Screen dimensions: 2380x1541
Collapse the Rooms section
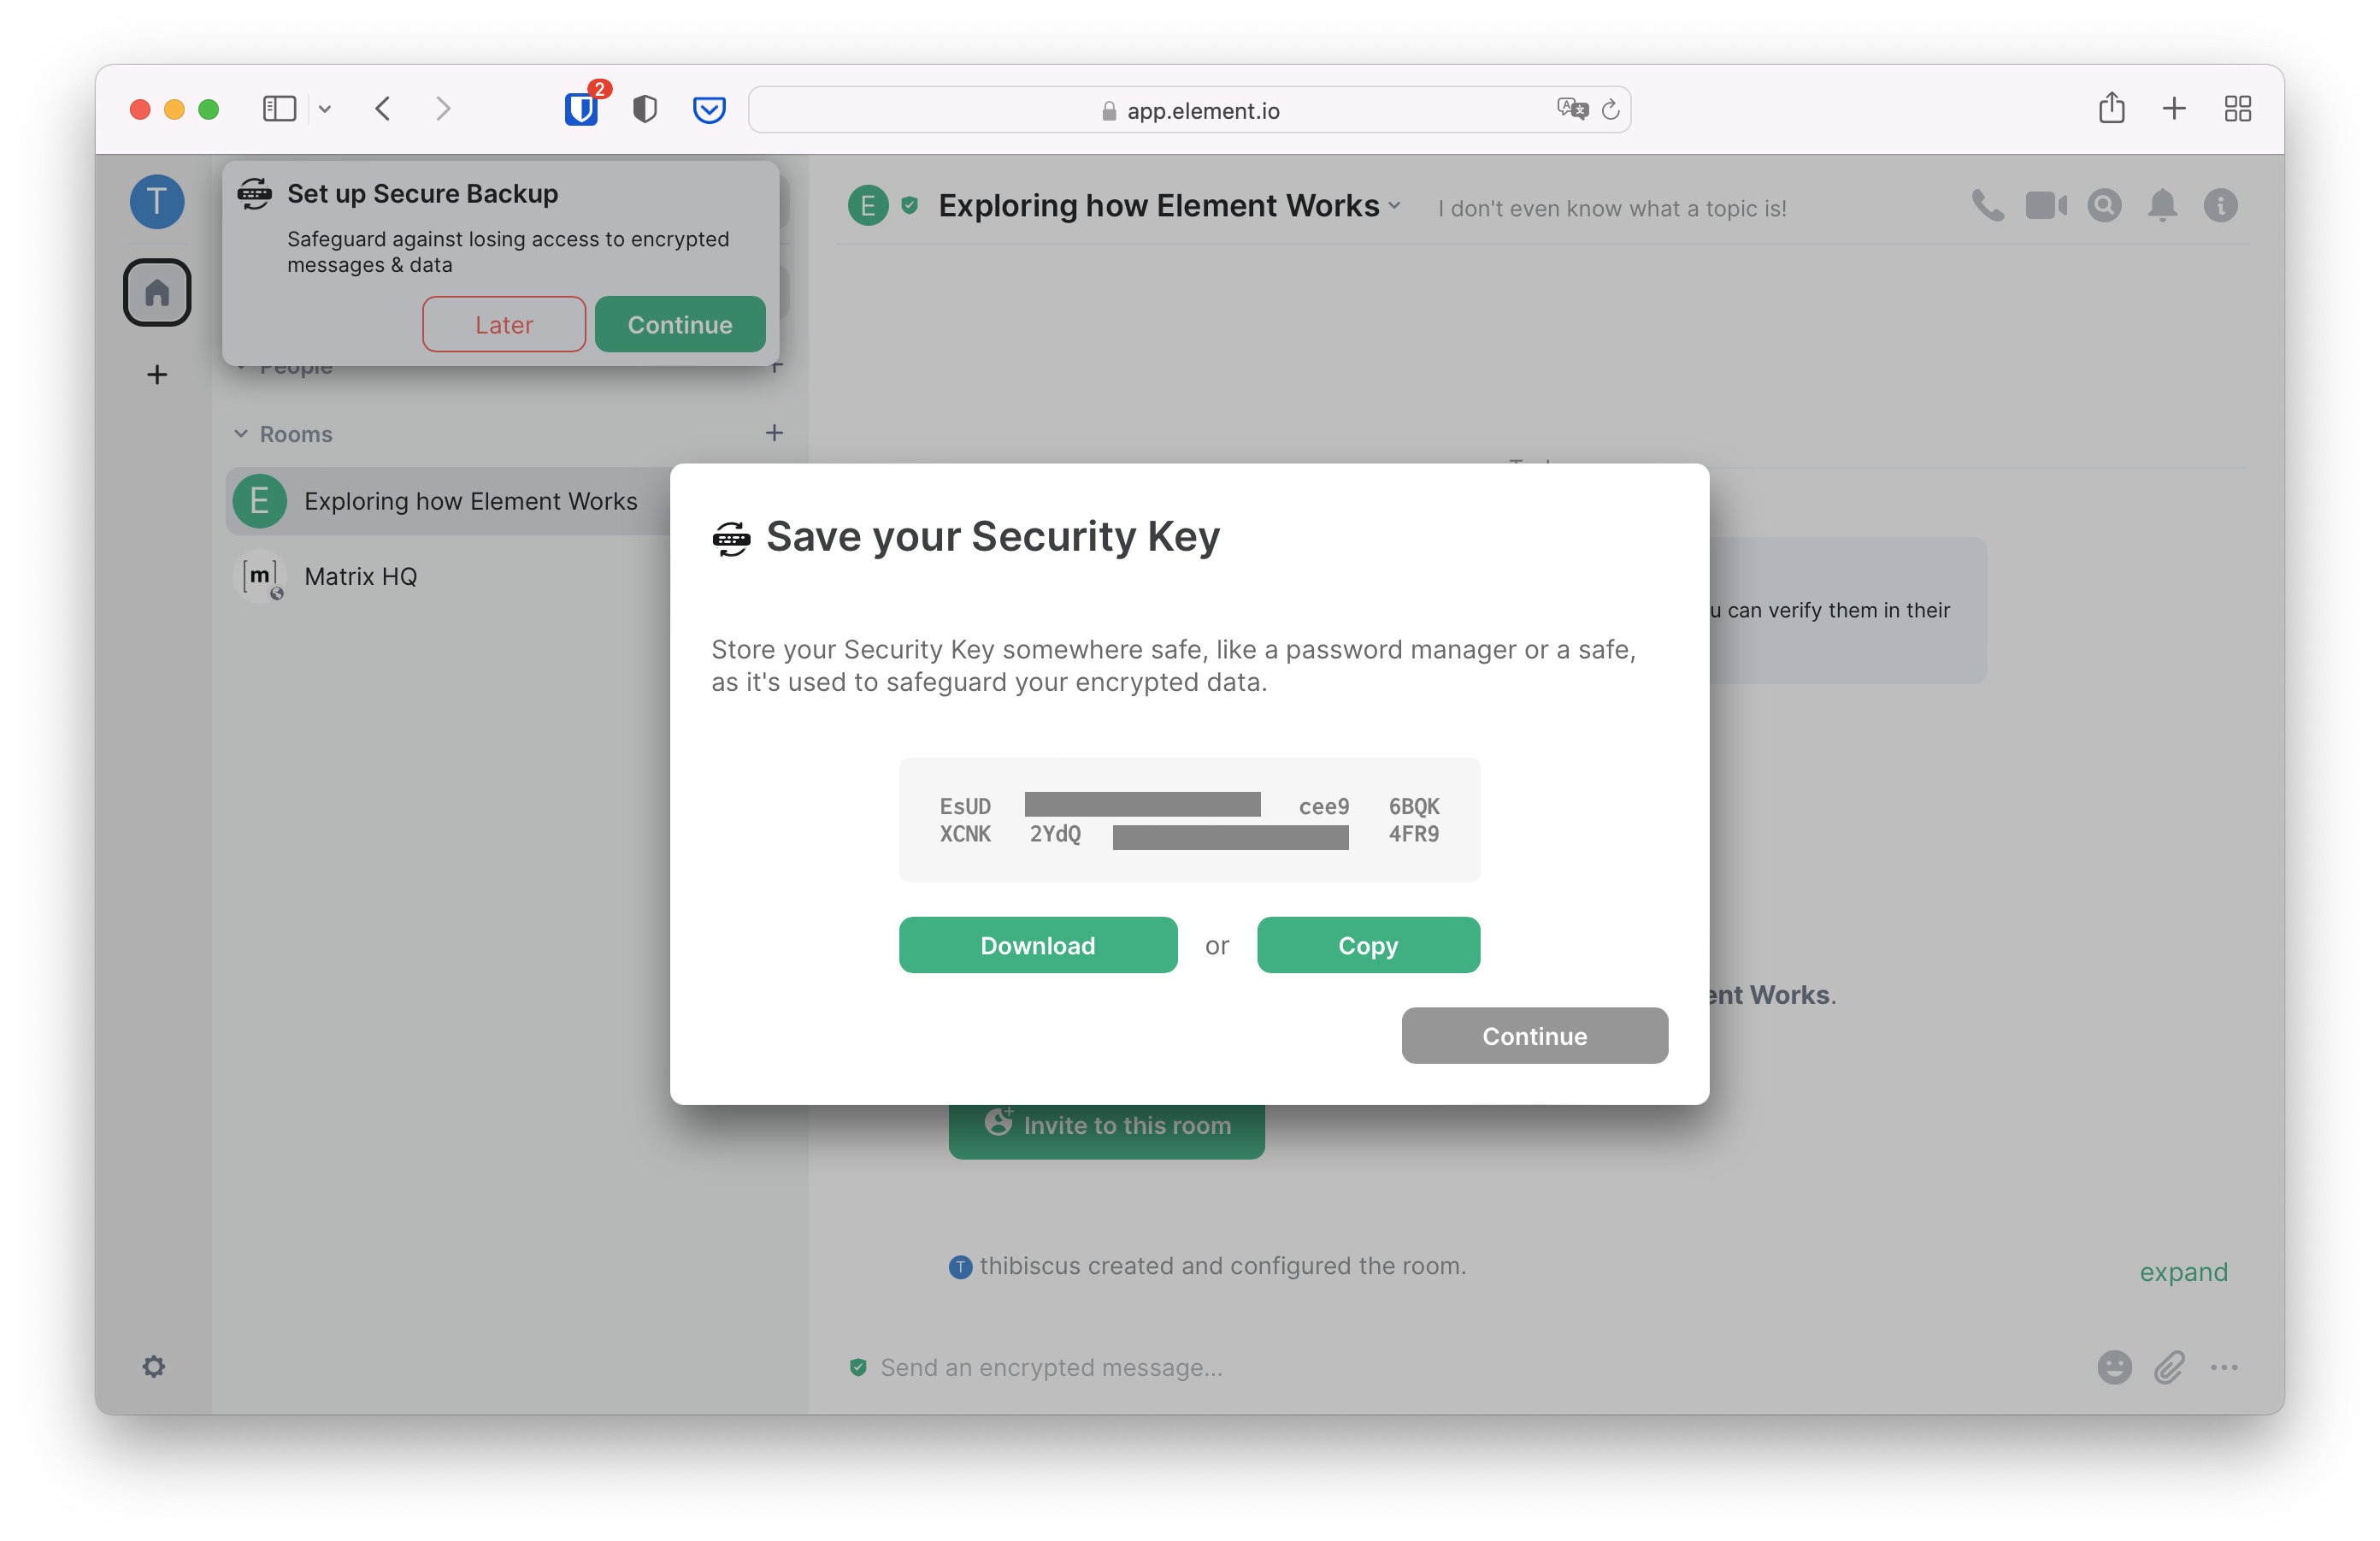[241, 434]
